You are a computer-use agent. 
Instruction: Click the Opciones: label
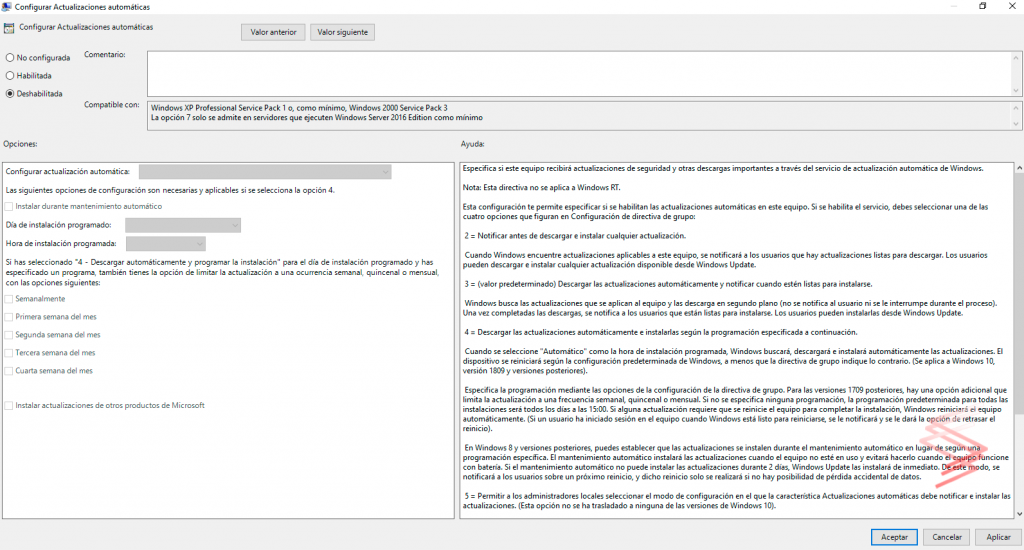pyautogui.click(x=20, y=144)
